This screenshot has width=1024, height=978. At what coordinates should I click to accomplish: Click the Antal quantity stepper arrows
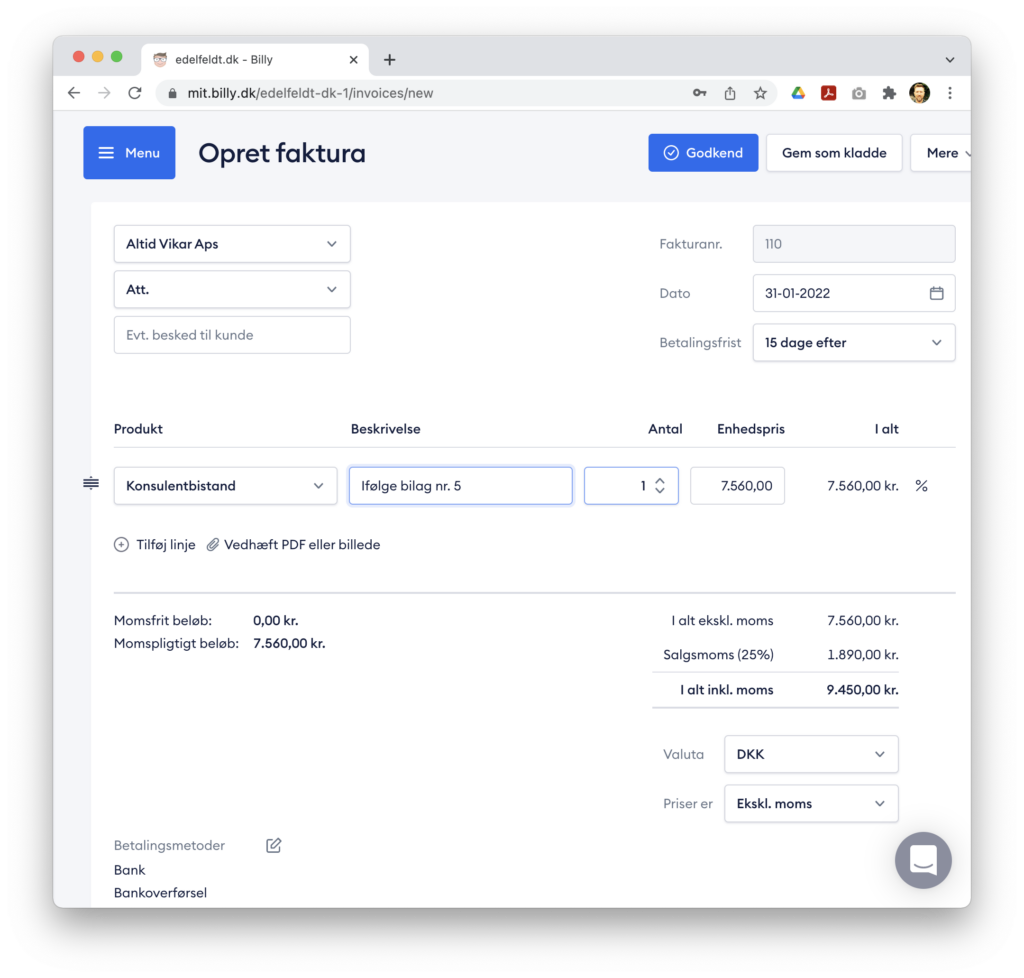660,486
